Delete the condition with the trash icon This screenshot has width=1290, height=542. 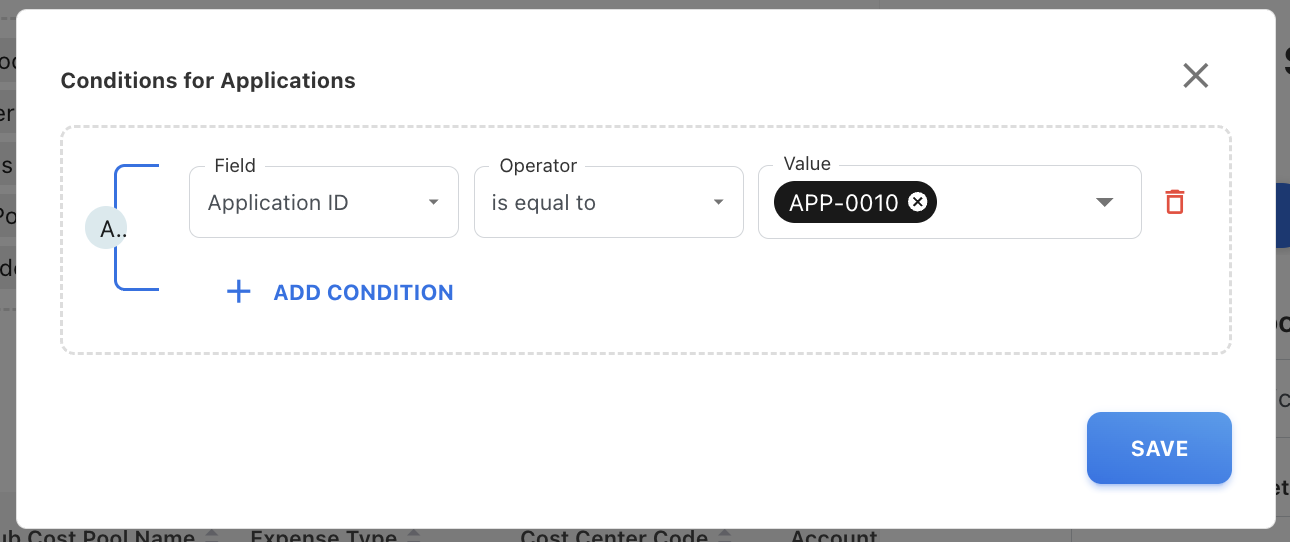(x=1175, y=202)
